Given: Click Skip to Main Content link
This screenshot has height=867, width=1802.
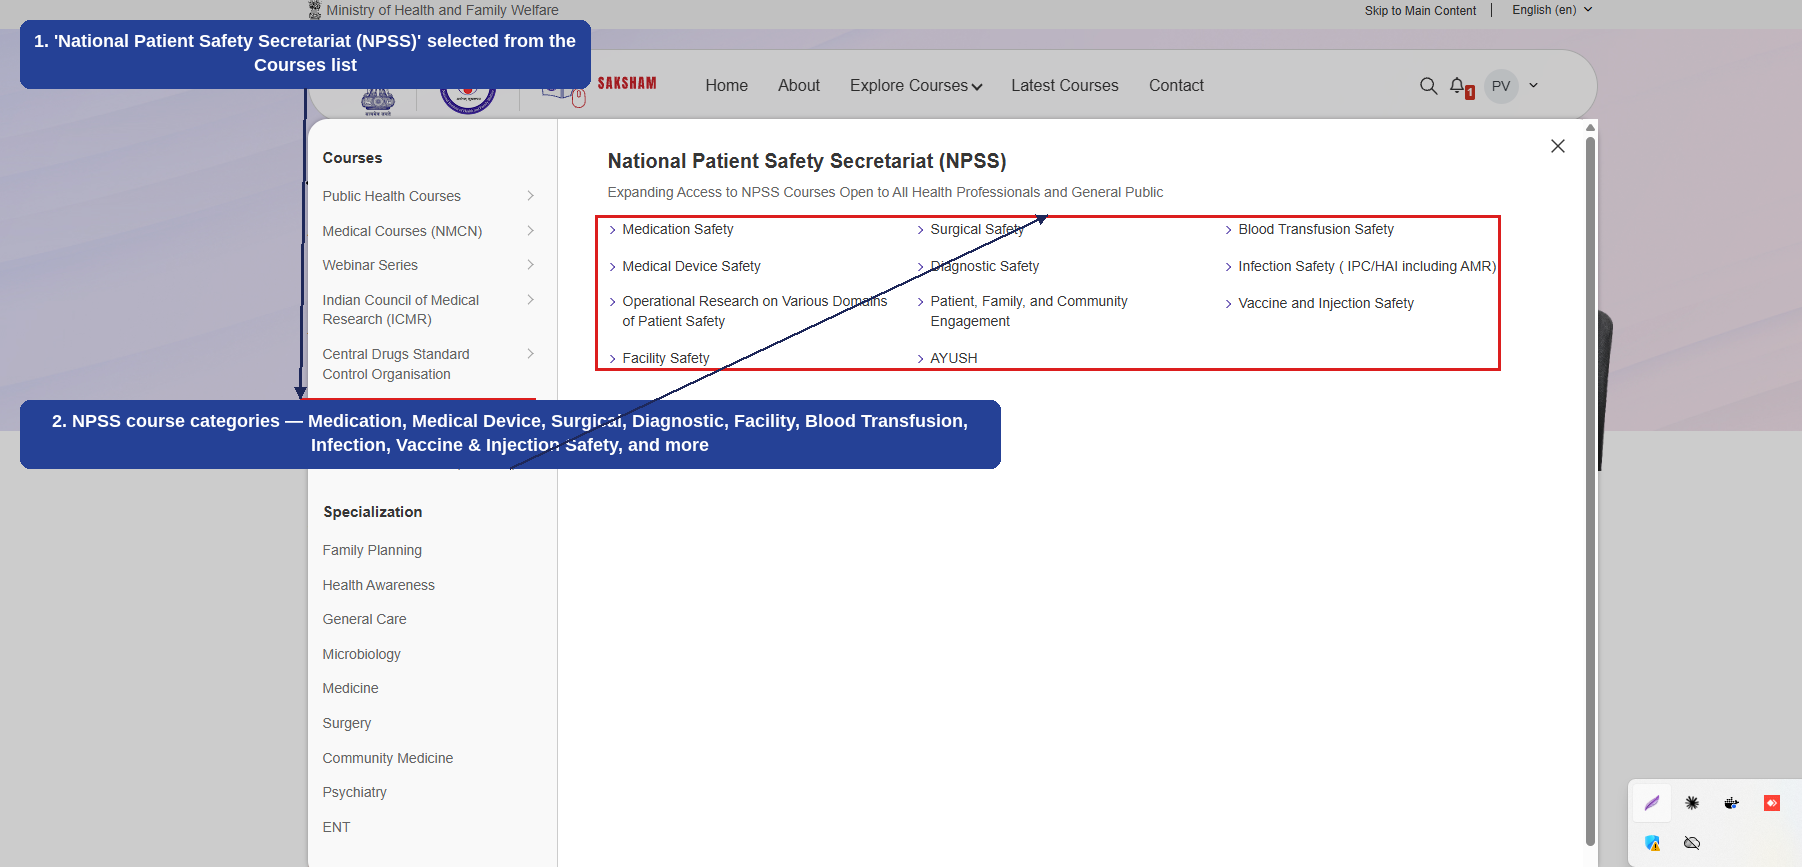Looking at the screenshot, I should click(x=1420, y=11).
